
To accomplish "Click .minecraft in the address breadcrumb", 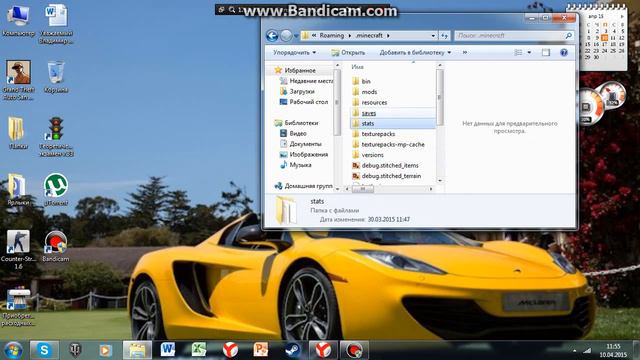I will 369,36.
